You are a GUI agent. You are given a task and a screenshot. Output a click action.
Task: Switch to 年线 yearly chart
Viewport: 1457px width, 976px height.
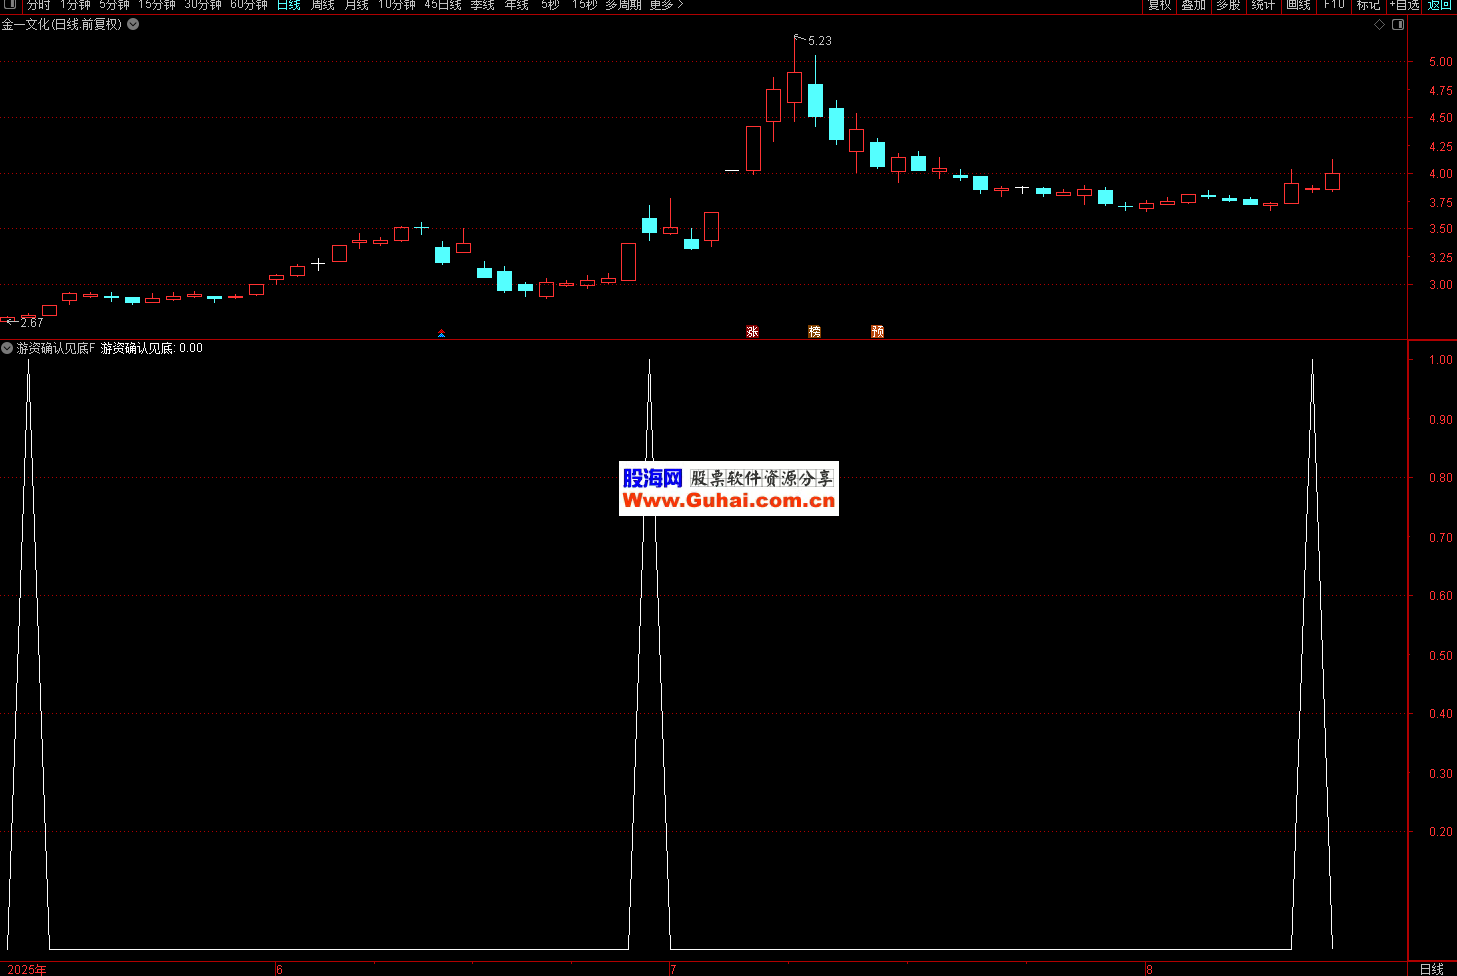tap(517, 5)
